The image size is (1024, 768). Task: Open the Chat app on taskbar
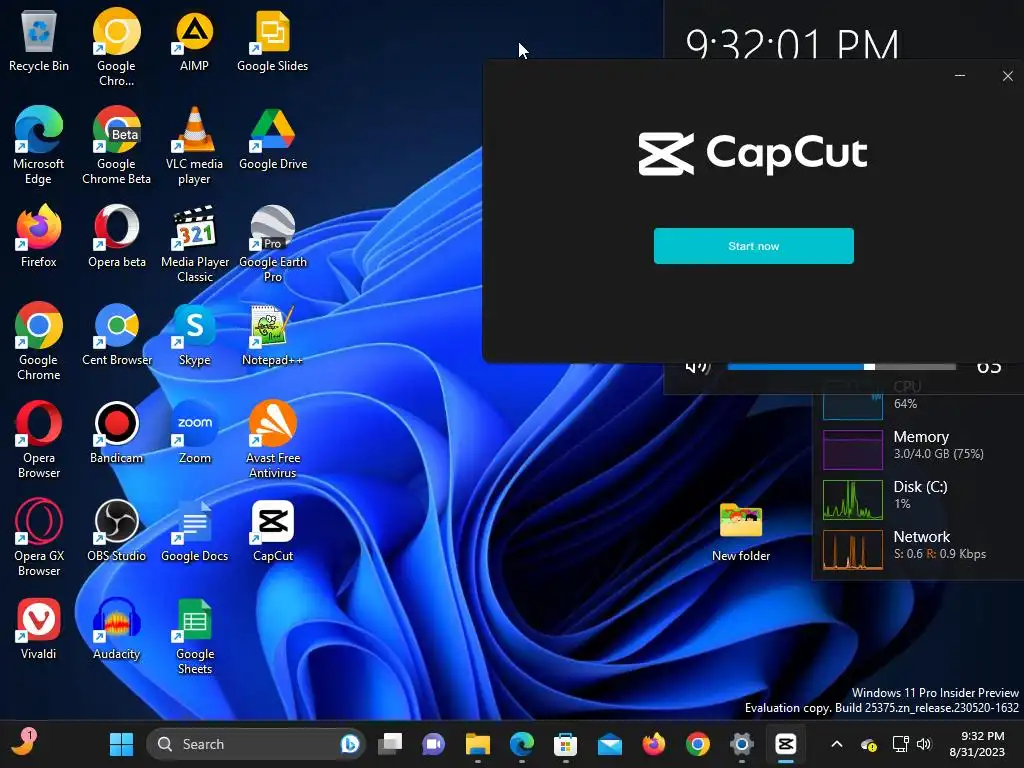[x=434, y=744]
